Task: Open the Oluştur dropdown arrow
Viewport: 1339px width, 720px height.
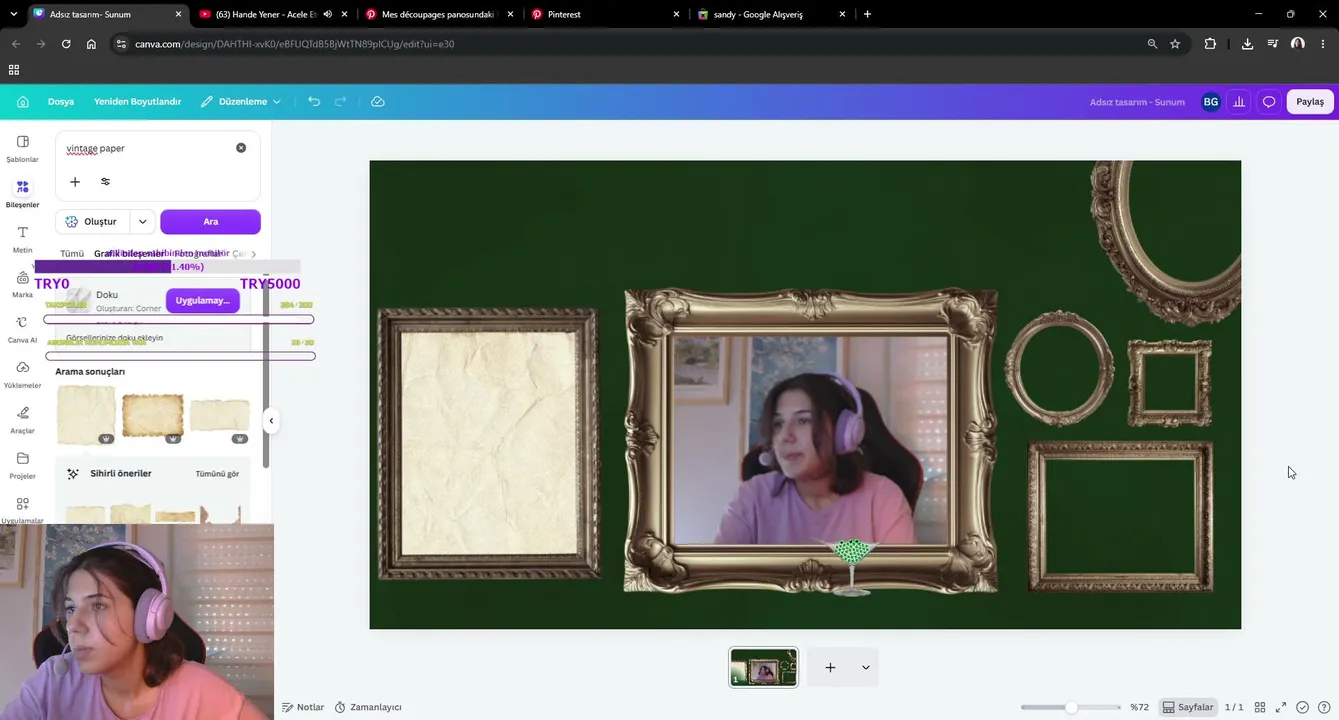Action: [x=143, y=222]
